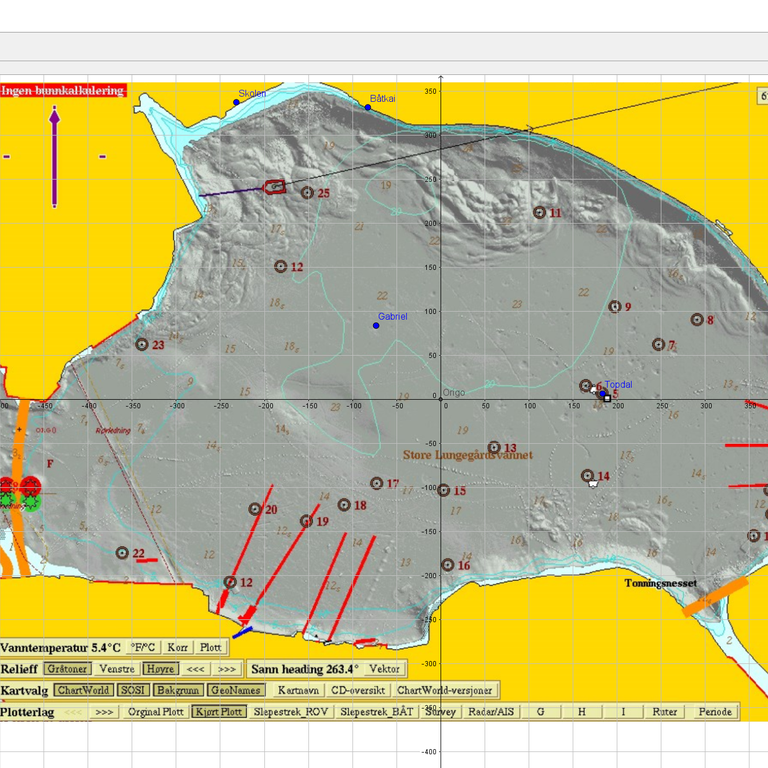This screenshot has height=768, width=768.
Task: Select target marker number 23
Action: pos(142,345)
